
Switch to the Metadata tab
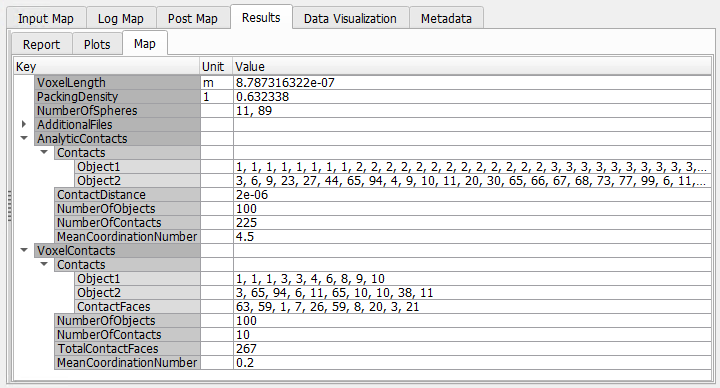pos(446,18)
